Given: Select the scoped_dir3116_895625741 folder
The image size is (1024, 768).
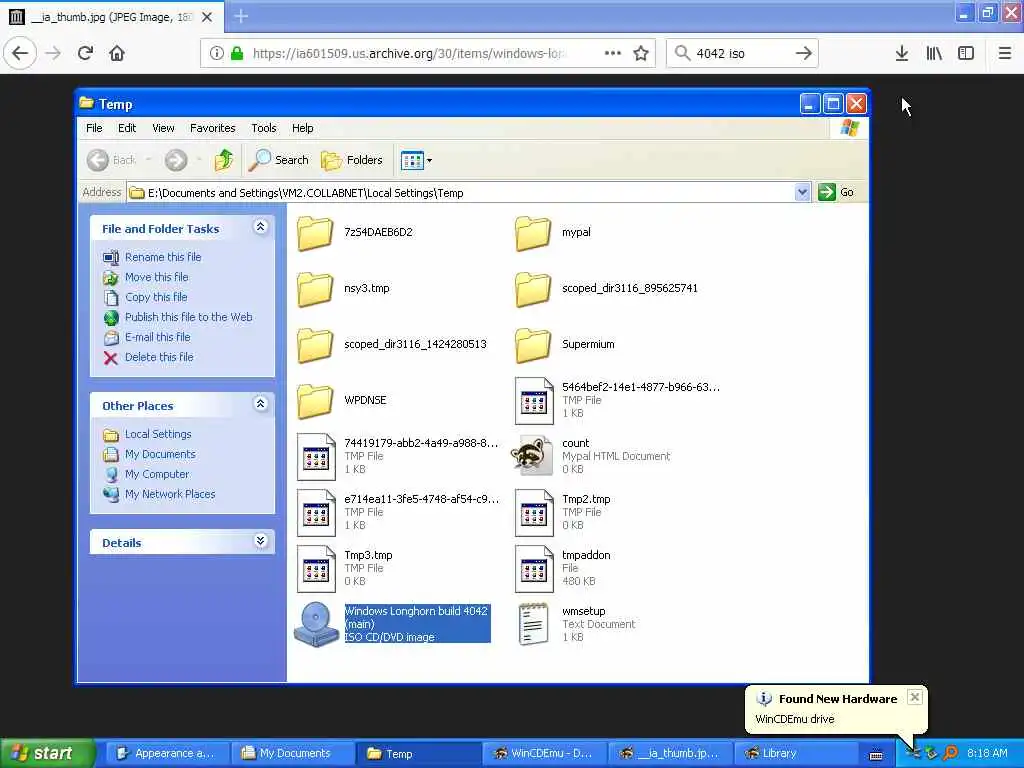Looking at the screenshot, I should [607, 289].
